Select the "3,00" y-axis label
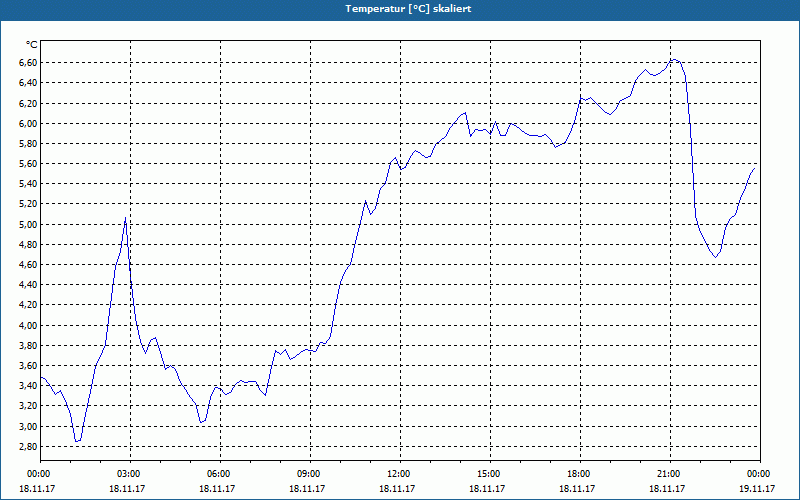Image resolution: width=800 pixels, height=500 pixels. (29, 427)
